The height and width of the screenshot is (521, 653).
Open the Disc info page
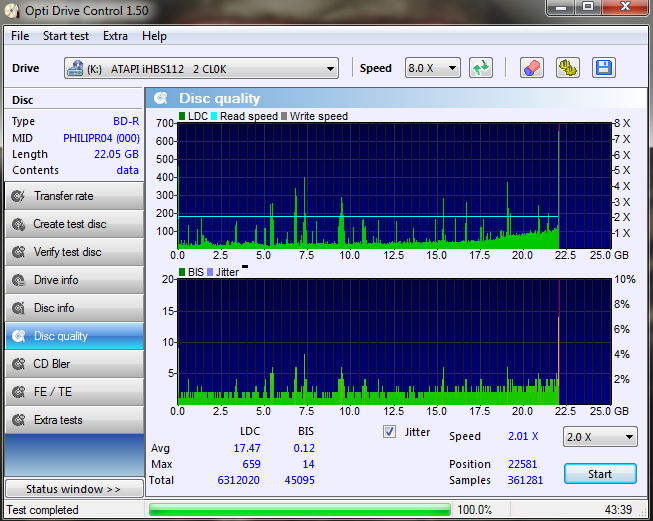(74, 308)
